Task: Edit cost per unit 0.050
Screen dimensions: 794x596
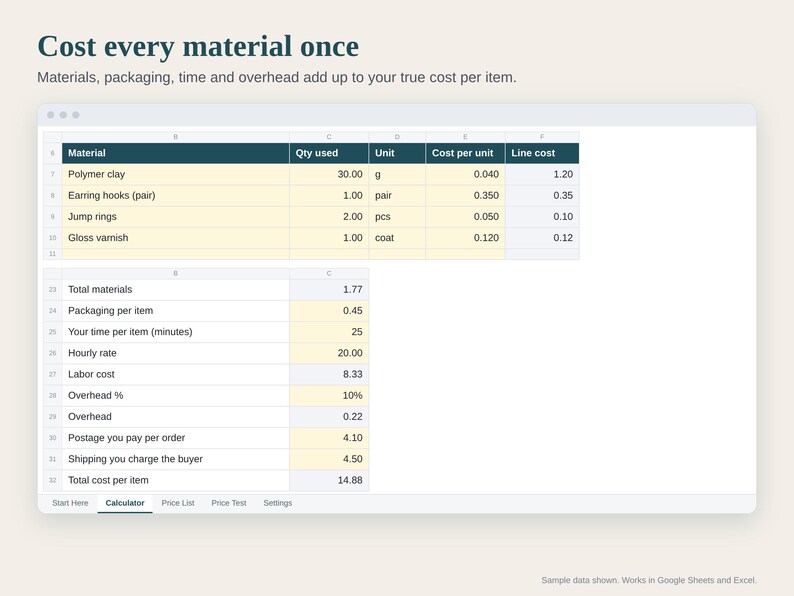Action: (465, 217)
